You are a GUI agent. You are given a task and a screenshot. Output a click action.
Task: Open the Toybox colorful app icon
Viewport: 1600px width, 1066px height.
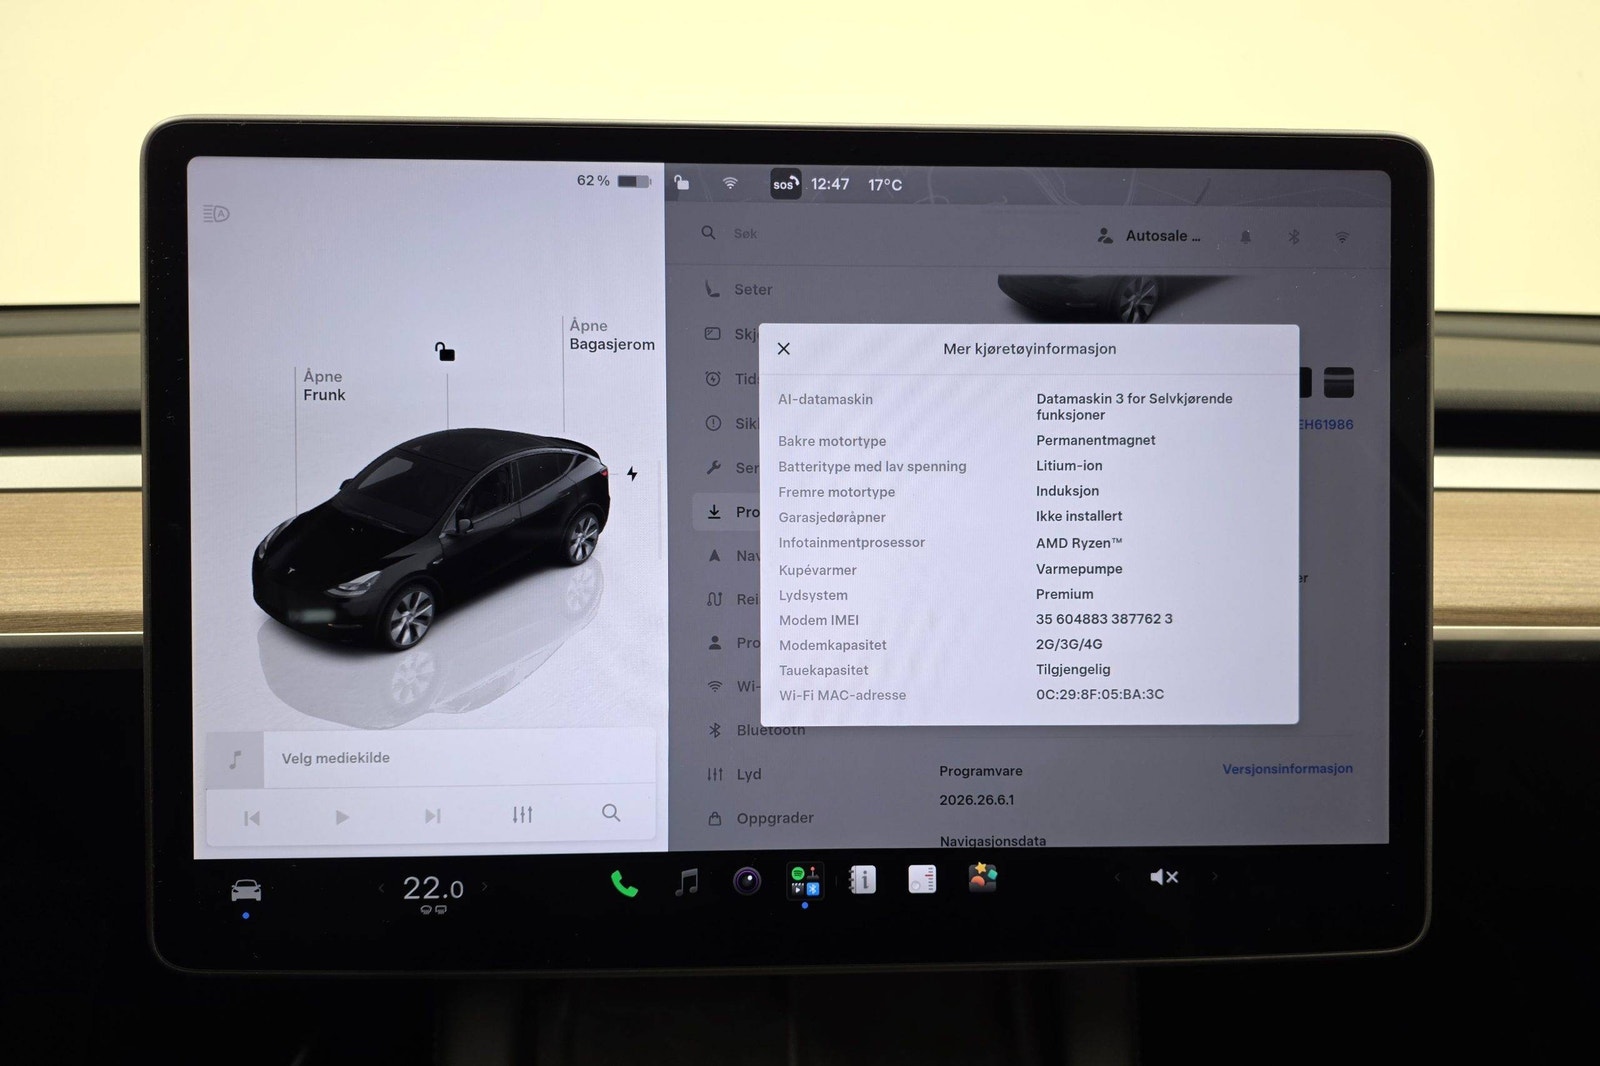[x=982, y=877]
